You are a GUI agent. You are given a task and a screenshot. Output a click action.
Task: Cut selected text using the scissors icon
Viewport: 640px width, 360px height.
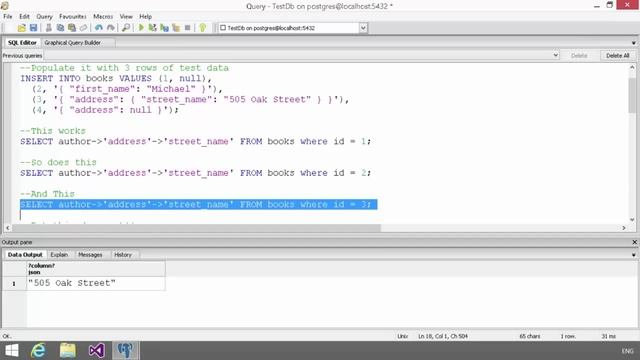(49, 28)
